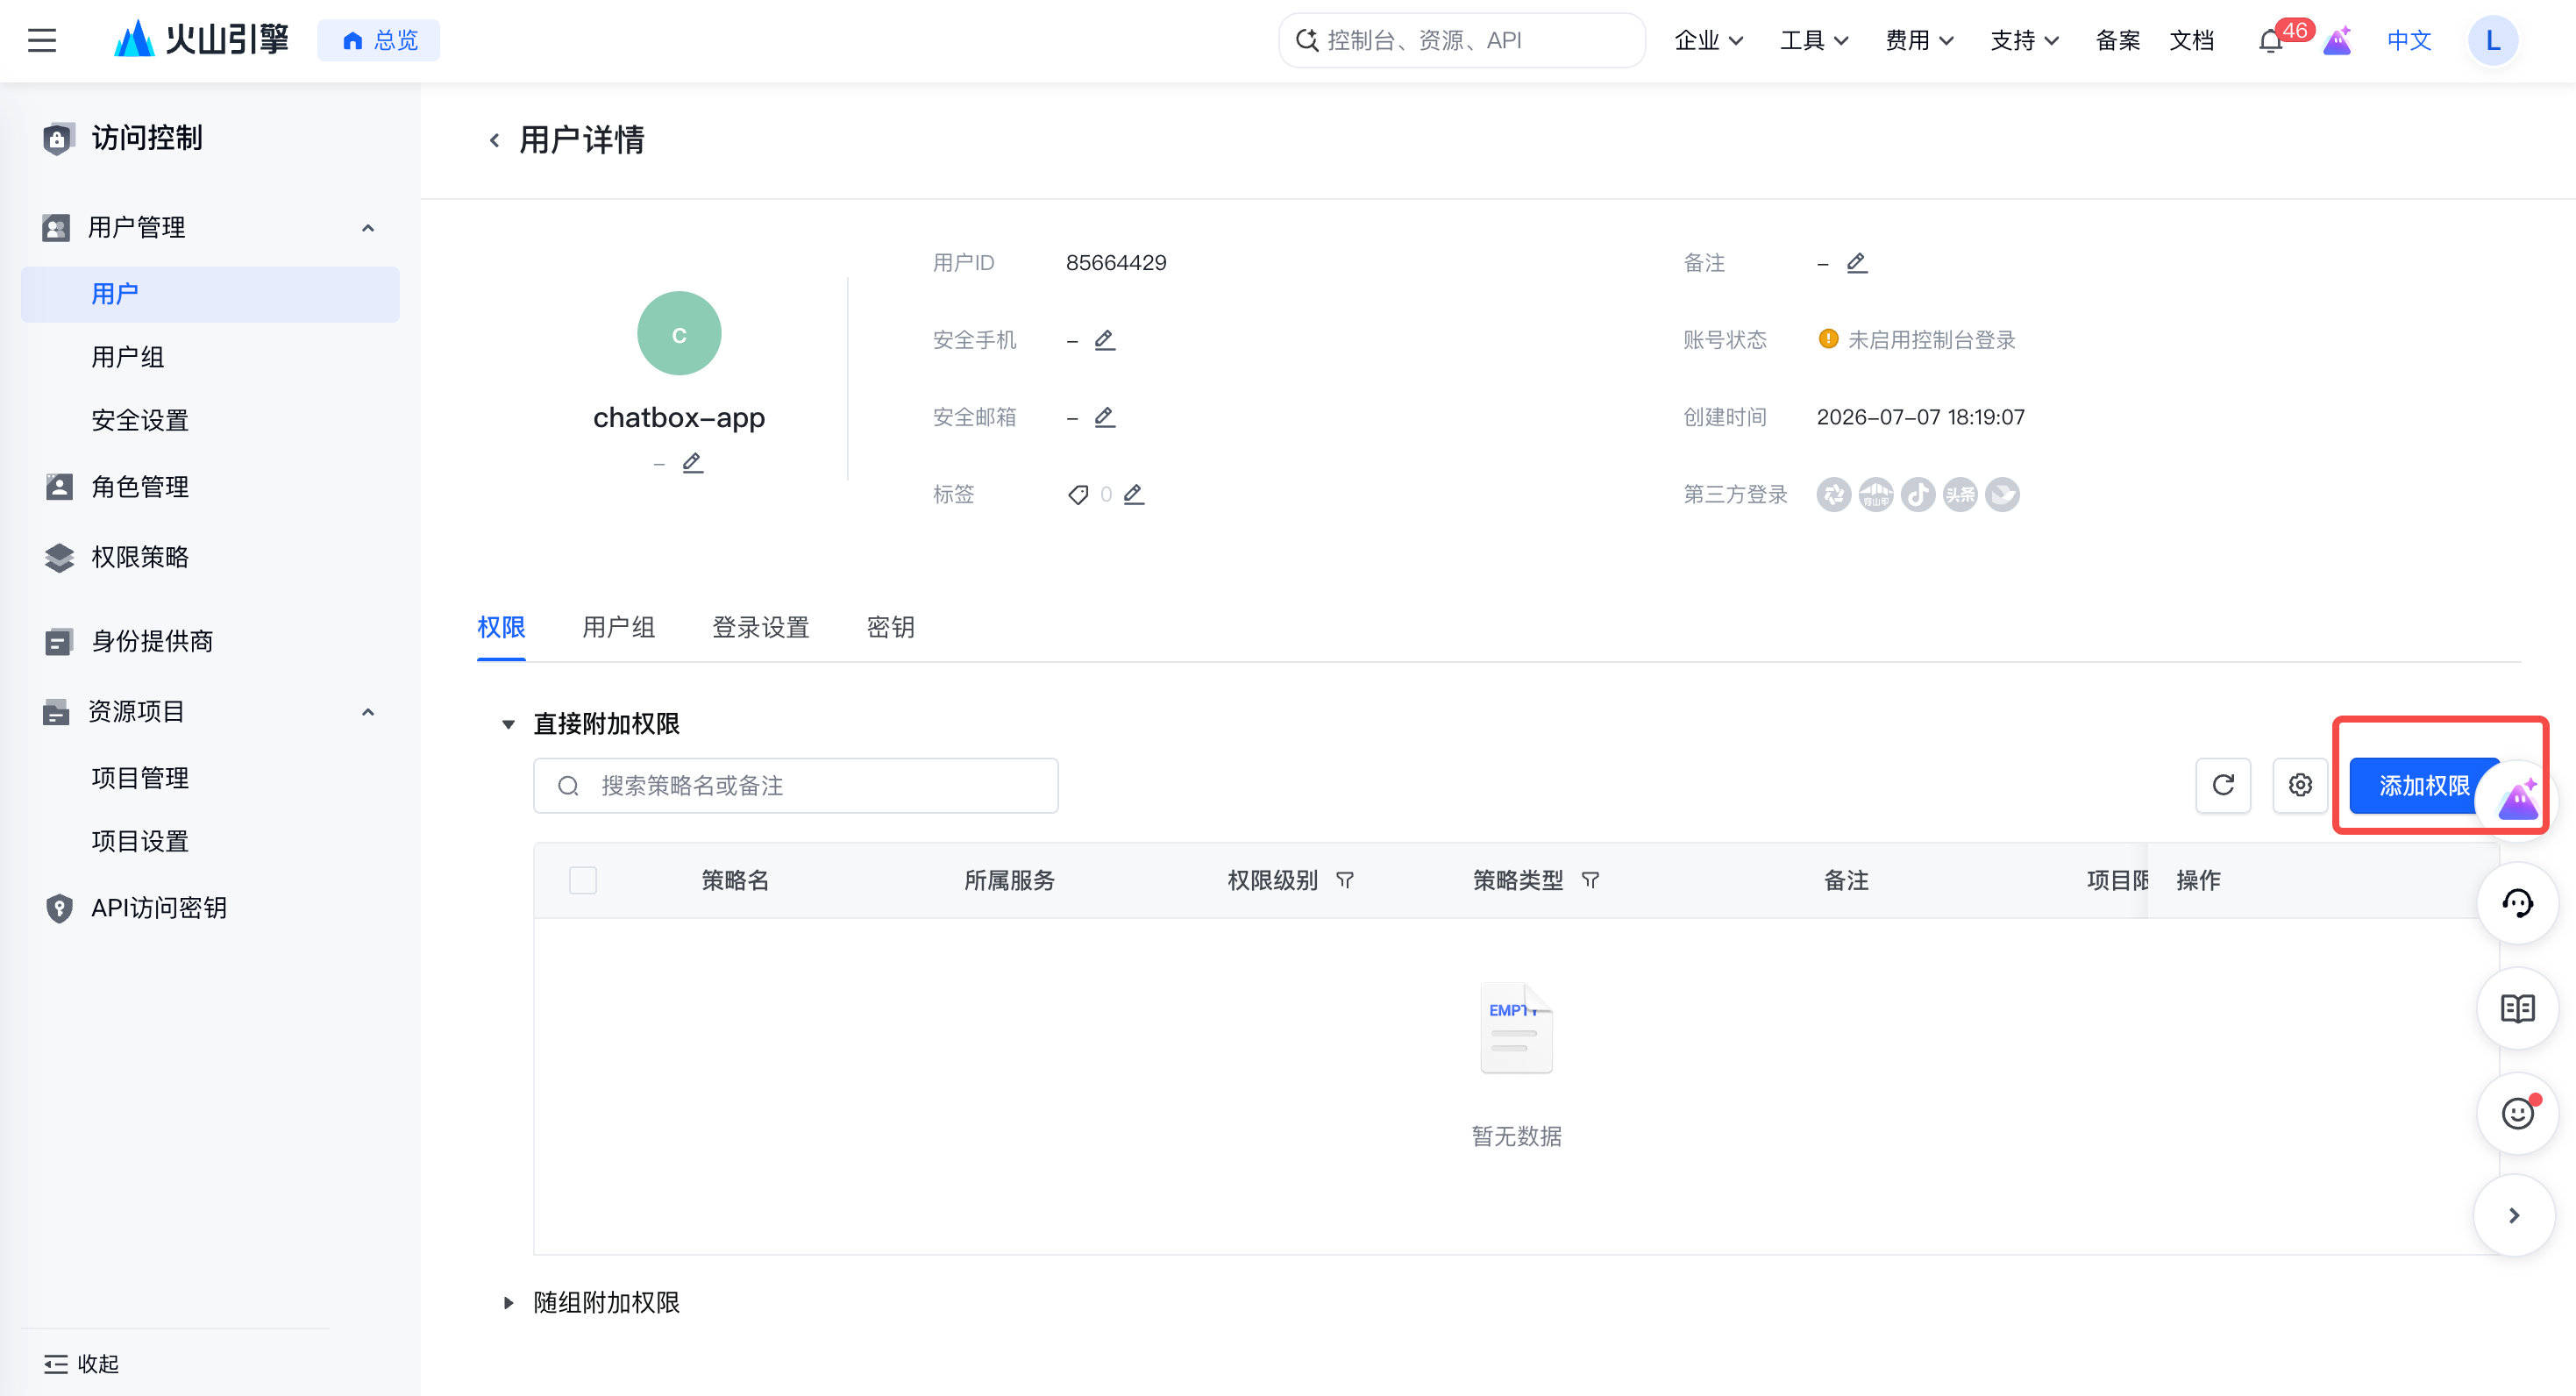This screenshot has width=2576, height=1396.
Task: Expand the group attached permissions section
Action: click(x=508, y=1303)
